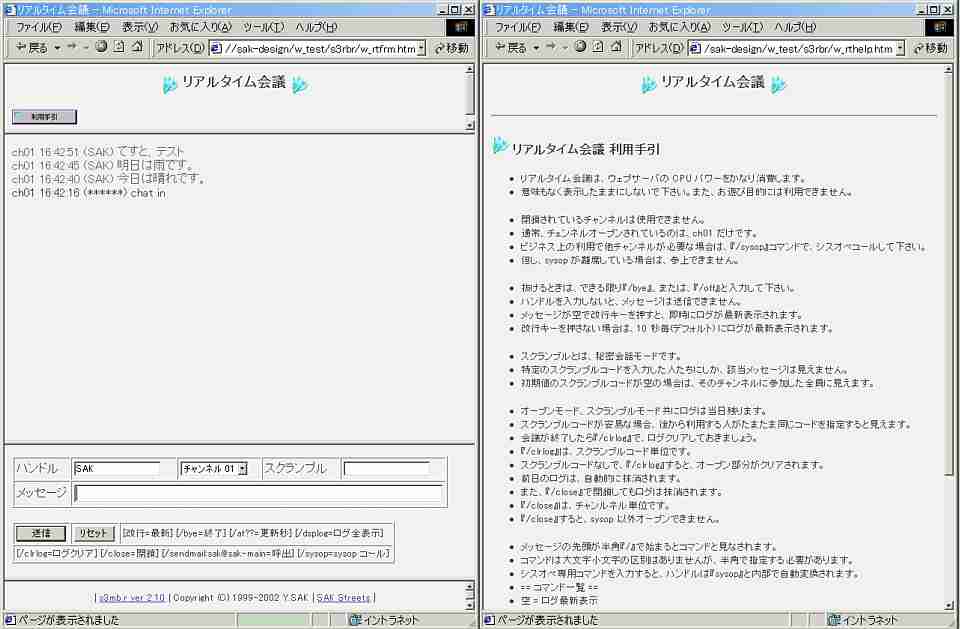The height and width of the screenshot is (629, 960).
Task: Click the page-done icon in left status bar
Action: pos(9,620)
